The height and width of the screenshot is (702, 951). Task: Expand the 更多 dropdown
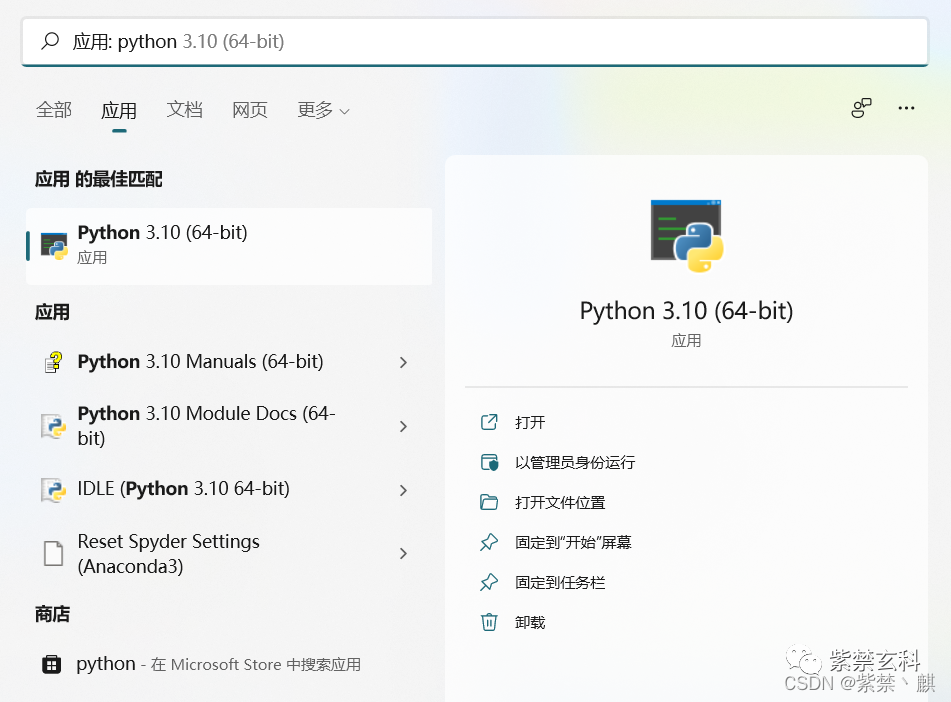[x=323, y=110]
